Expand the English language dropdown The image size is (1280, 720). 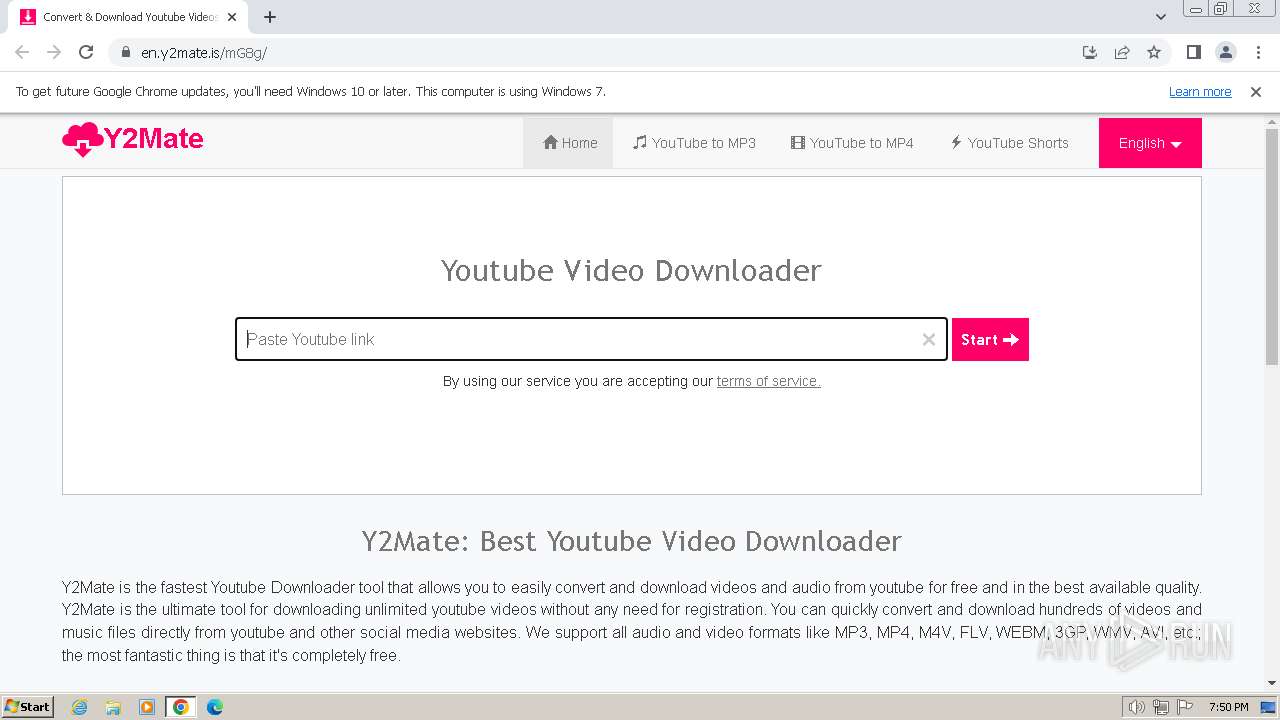point(1150,143)
